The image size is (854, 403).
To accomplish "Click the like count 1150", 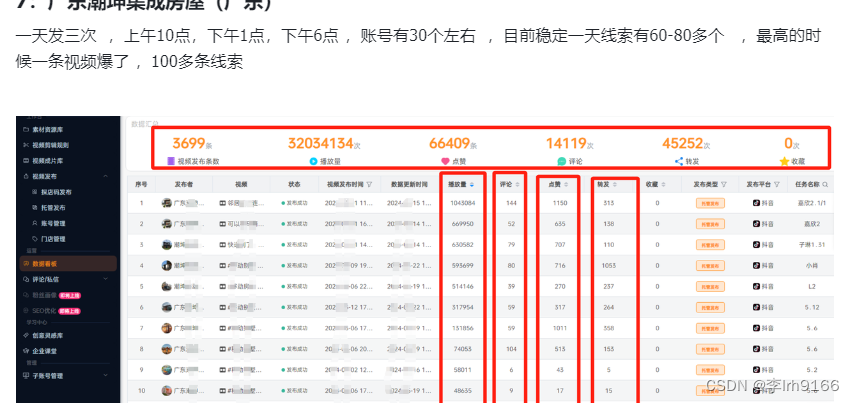I will point(560,203).
